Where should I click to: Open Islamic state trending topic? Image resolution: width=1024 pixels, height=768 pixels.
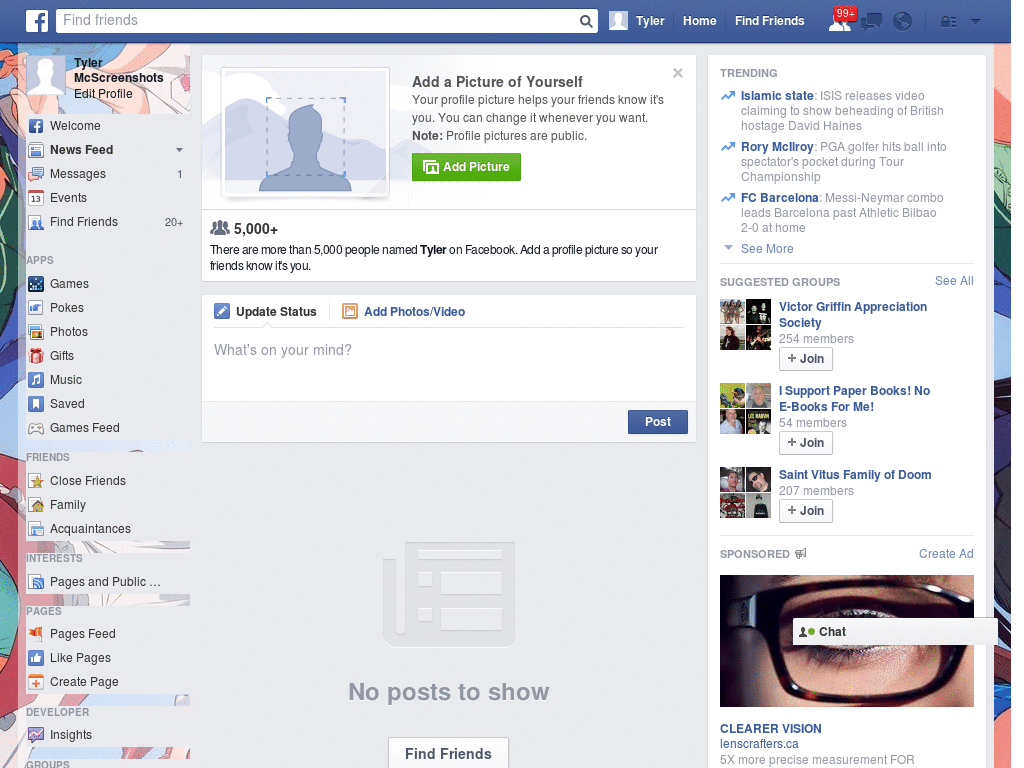[776, 95]
